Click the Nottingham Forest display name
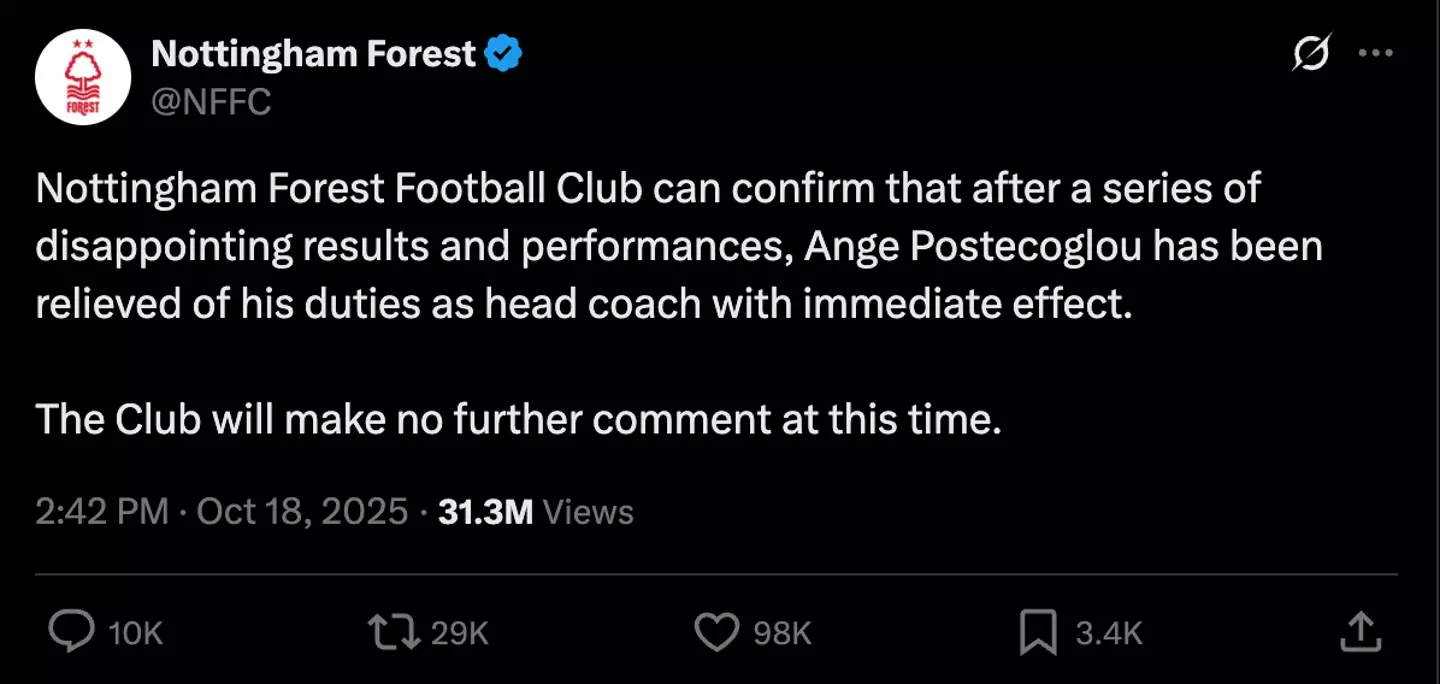This screenshot has height=684, width=1440. pos(313,54)
